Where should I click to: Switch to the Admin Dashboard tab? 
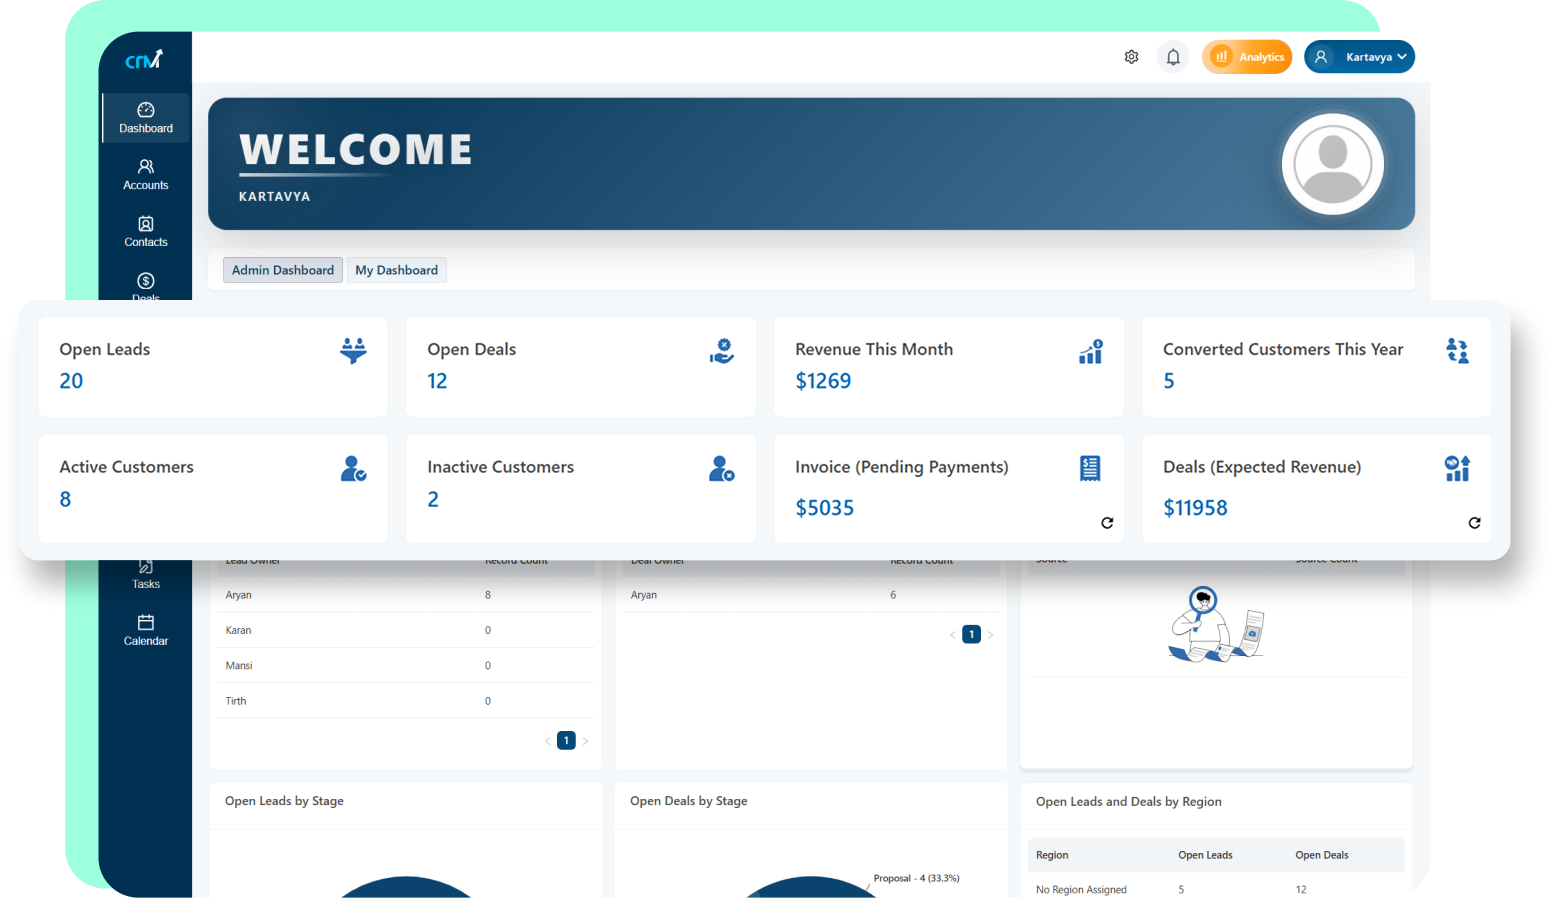tap(283, 270)
